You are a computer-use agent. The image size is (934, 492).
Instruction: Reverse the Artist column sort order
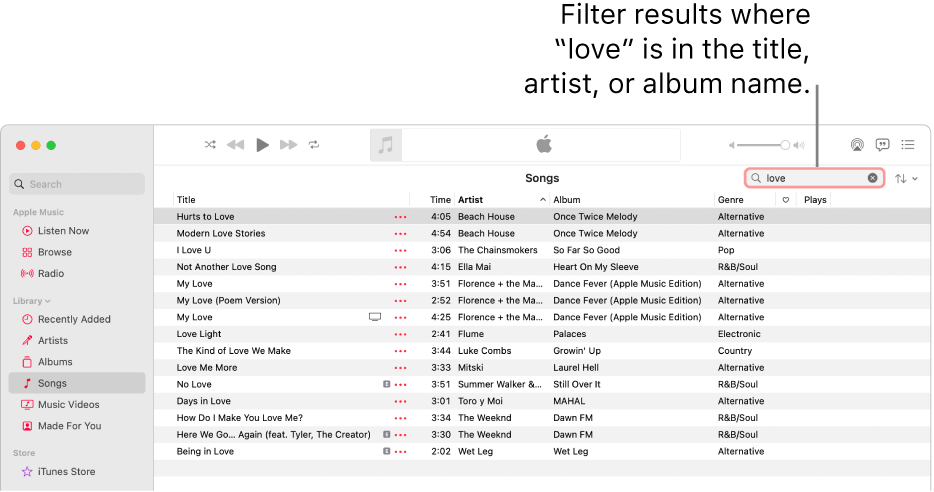point(502,200)
